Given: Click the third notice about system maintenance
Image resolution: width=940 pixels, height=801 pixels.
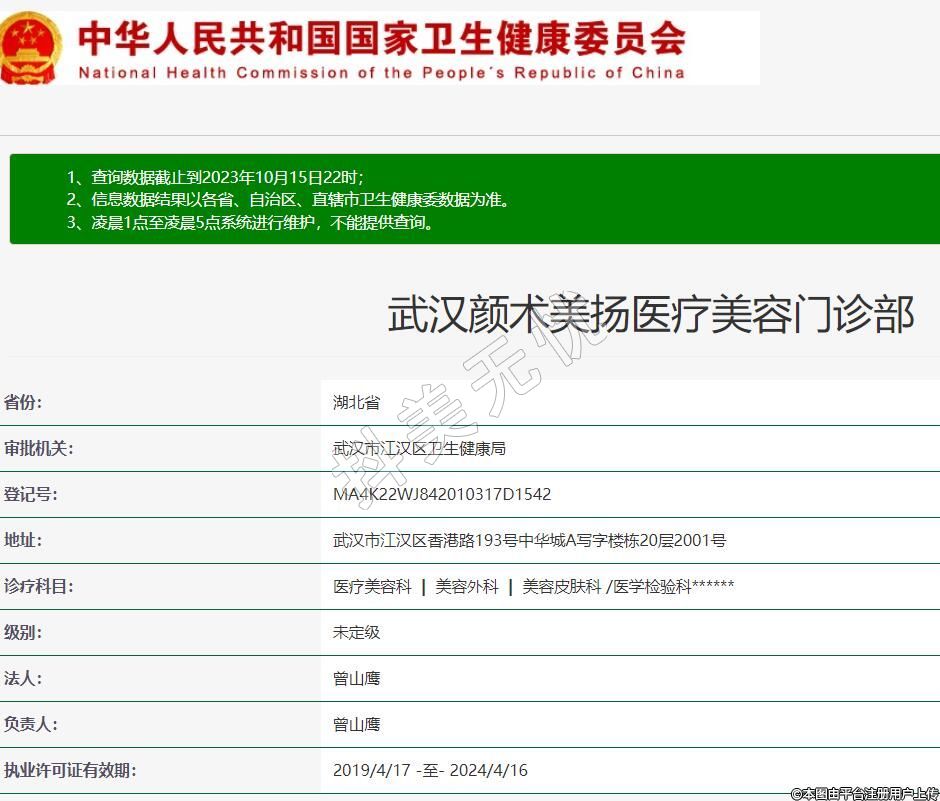Looking at the screenshot, I should coord(252,222).
